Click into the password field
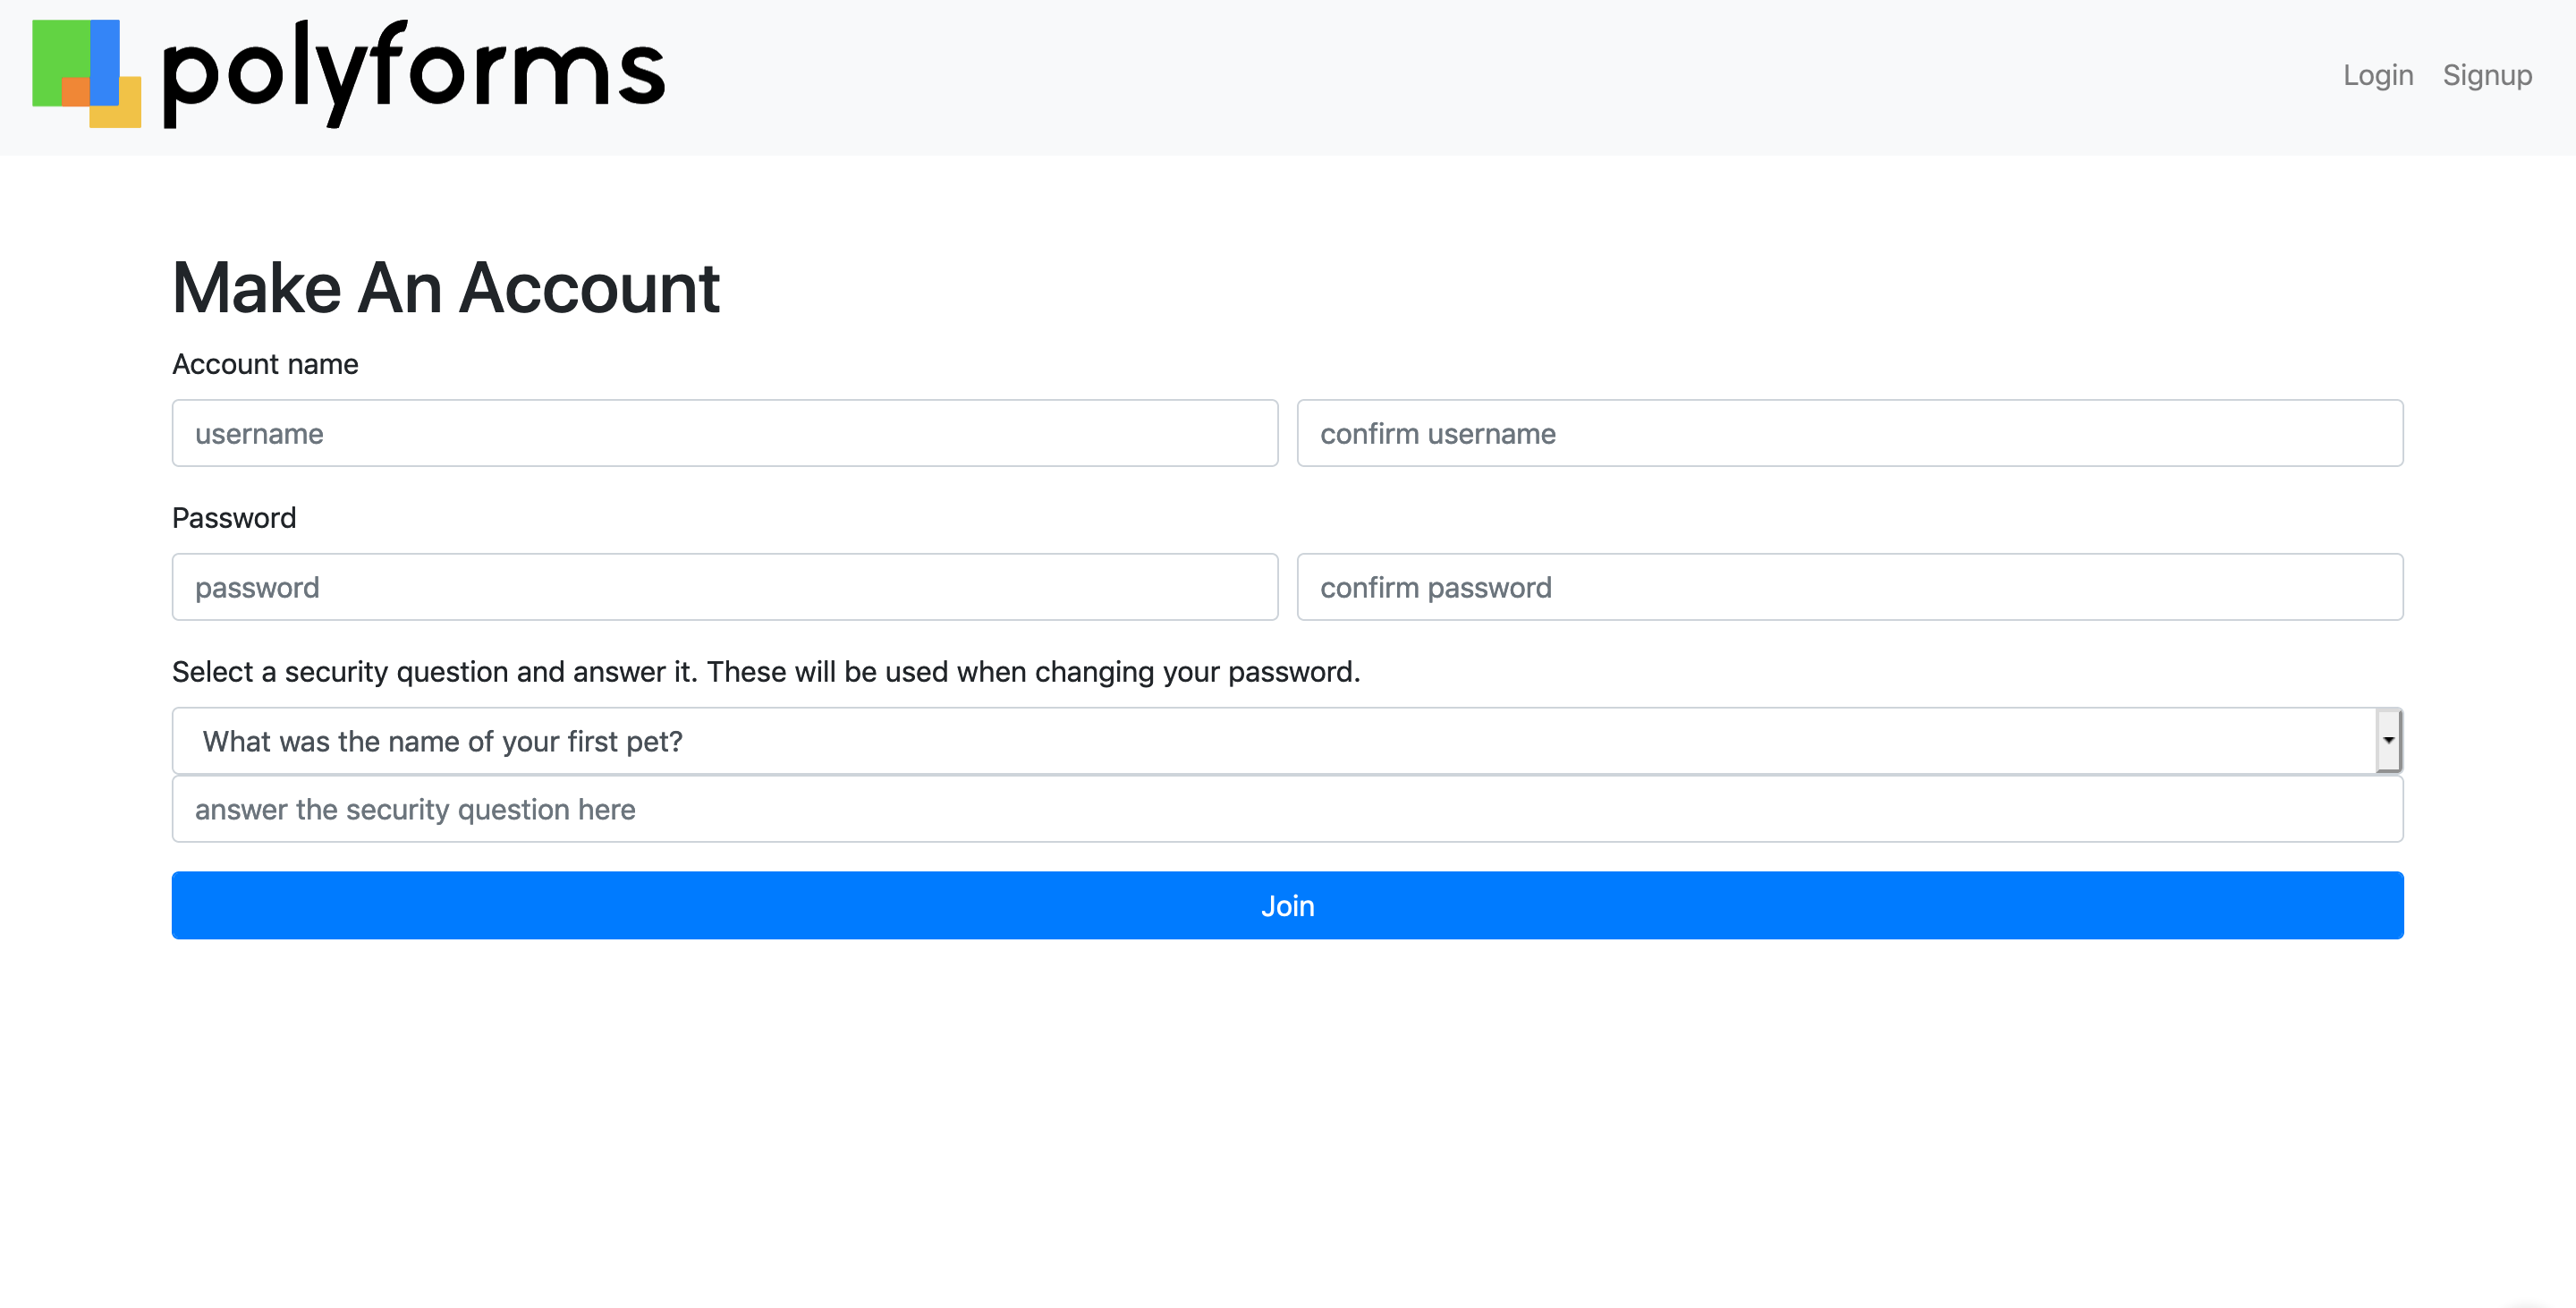 click(x=725, y=587)
